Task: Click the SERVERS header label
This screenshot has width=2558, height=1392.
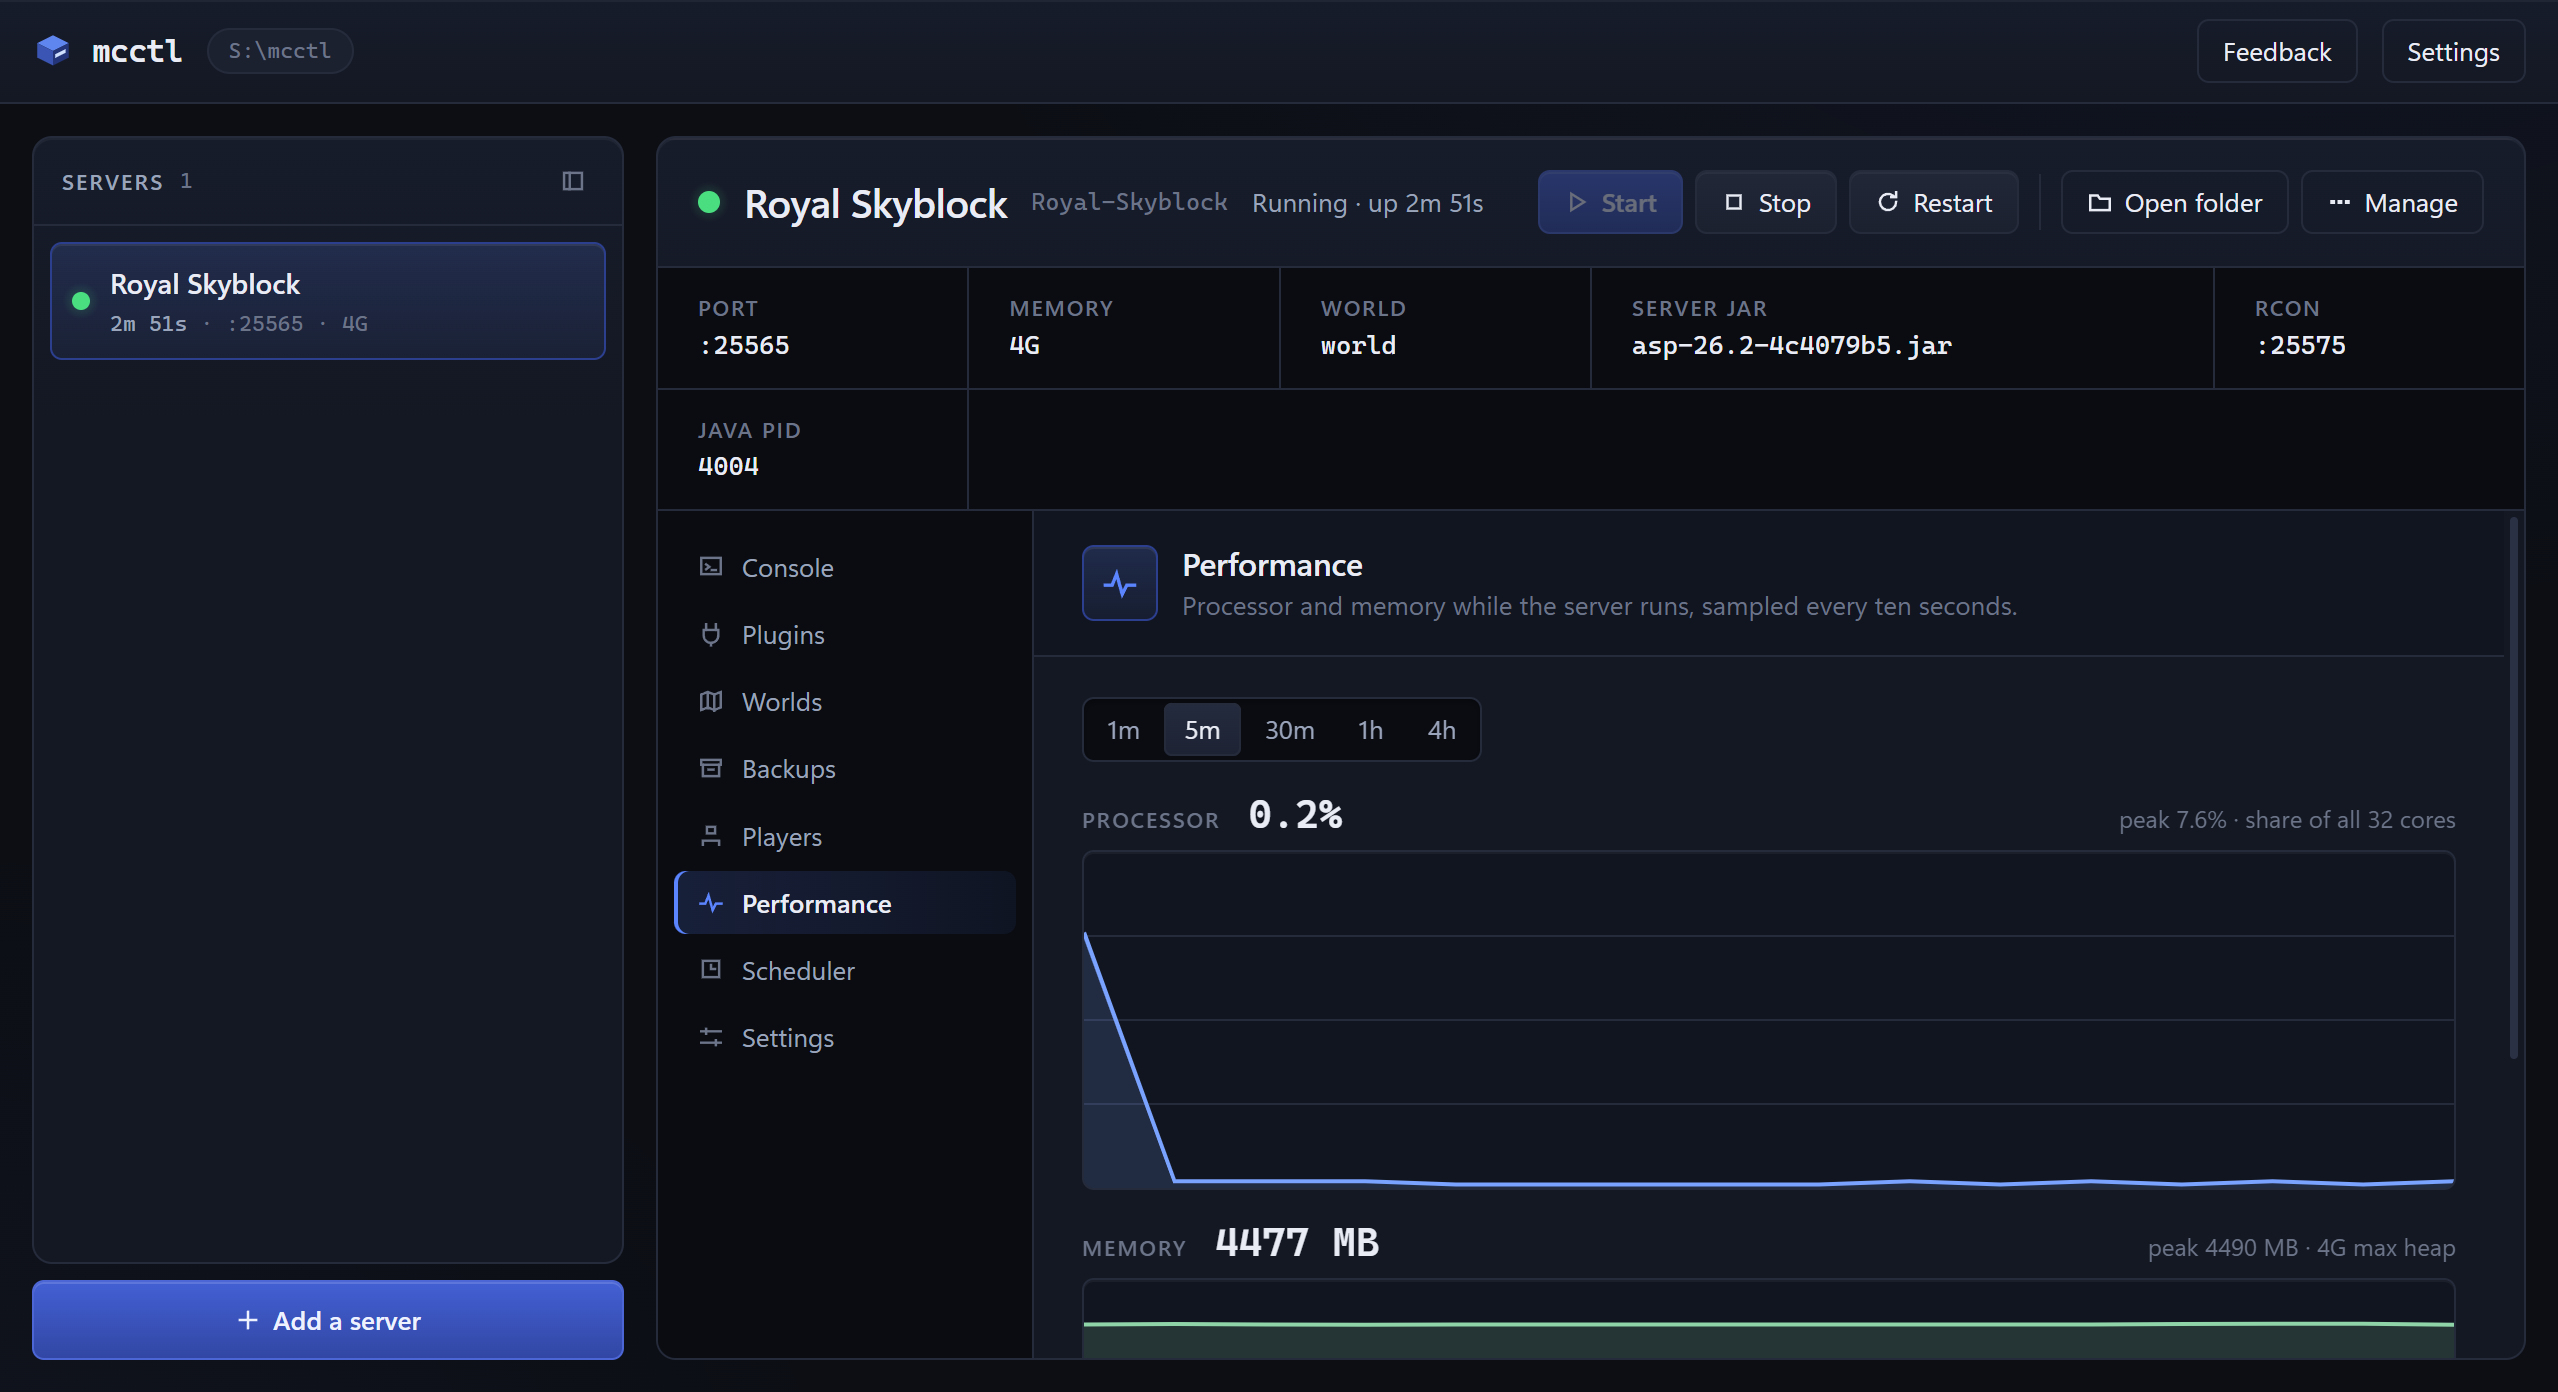Action: [x=112, y=182]
